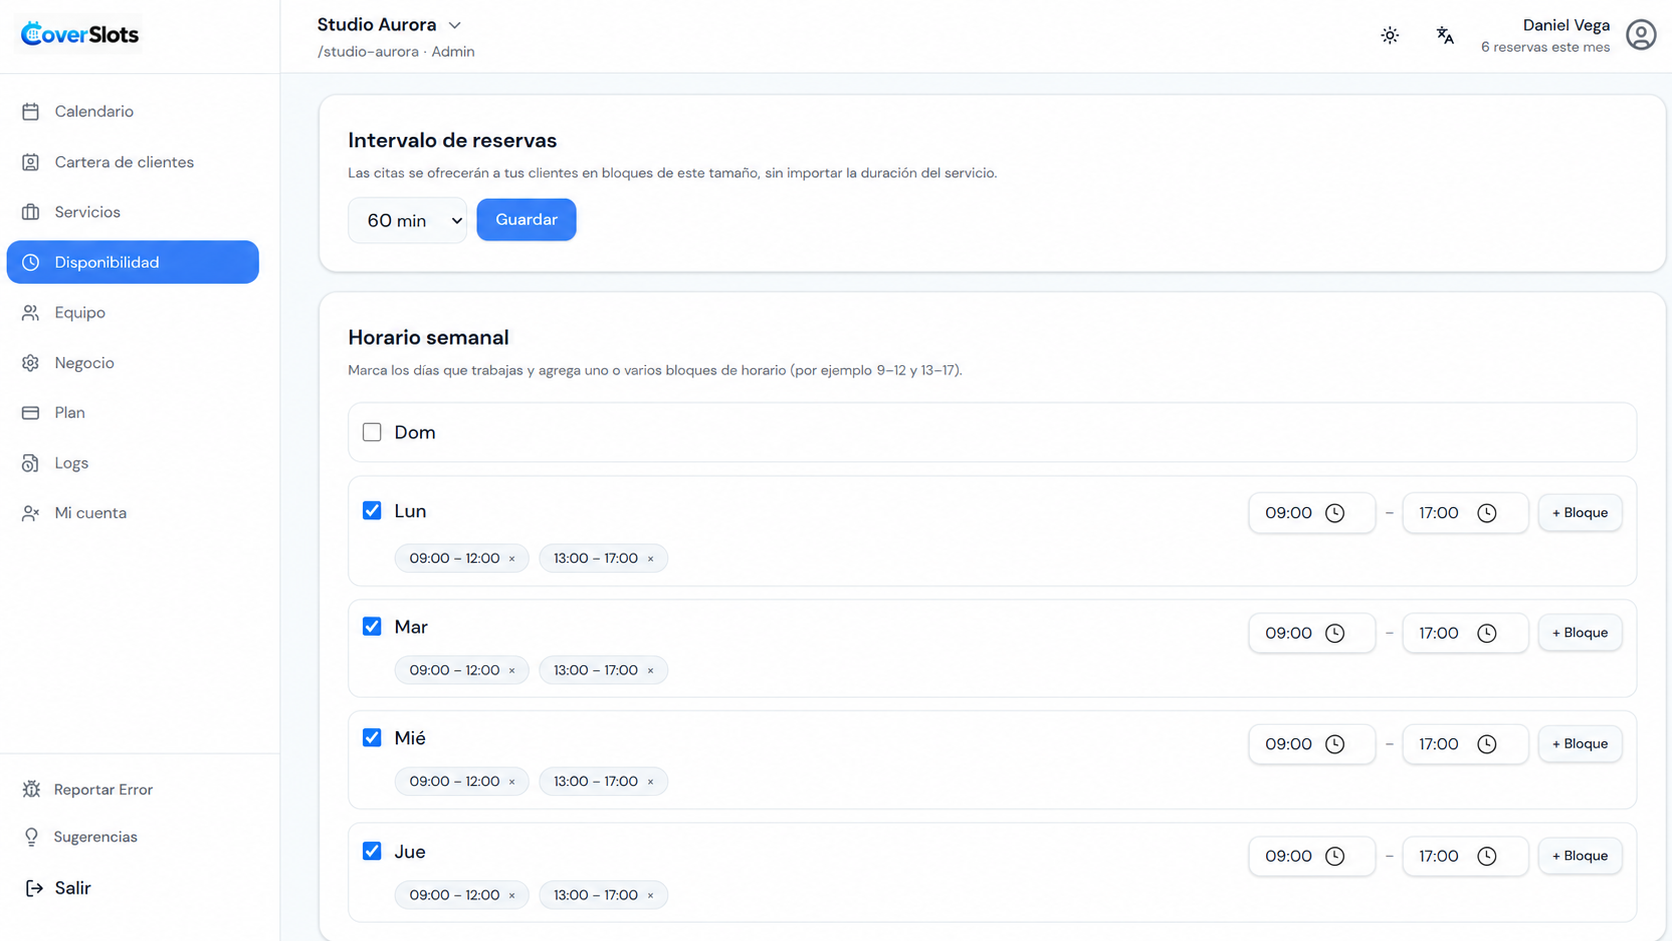Uncheck the Mar checkbox
The height and width of the screenshot is (941, 1672).
[x=372, y=626]
